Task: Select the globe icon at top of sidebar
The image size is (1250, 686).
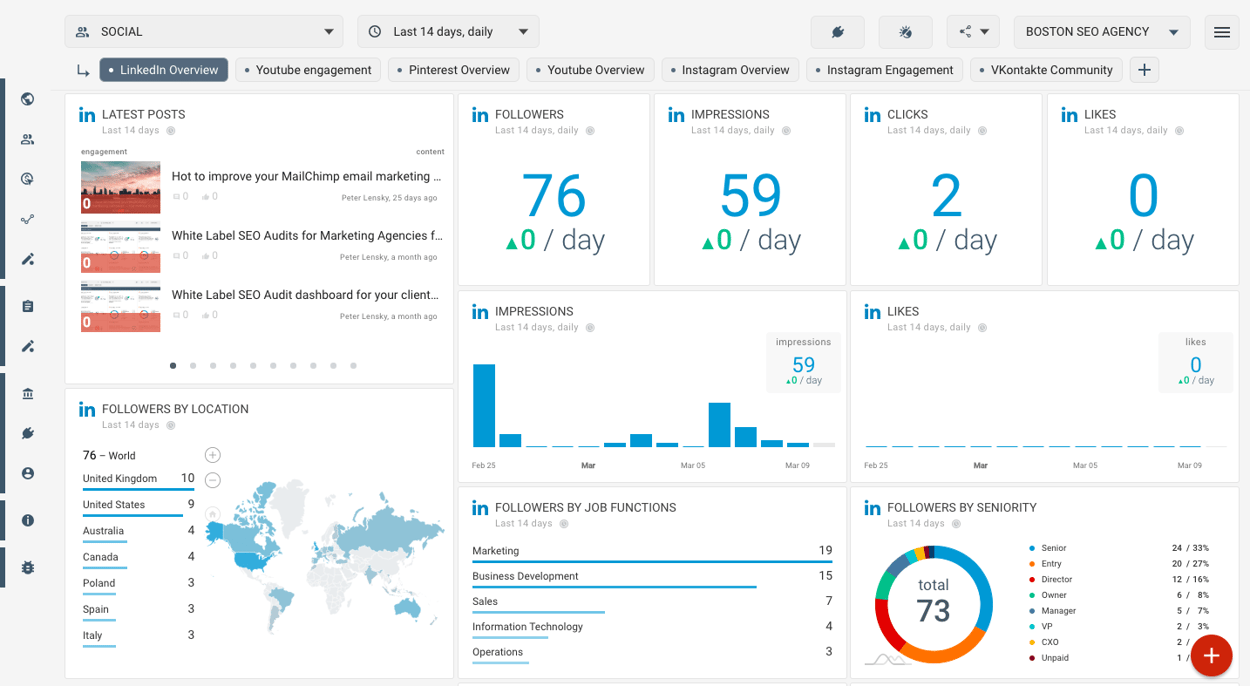Action: tap(26, 99)
